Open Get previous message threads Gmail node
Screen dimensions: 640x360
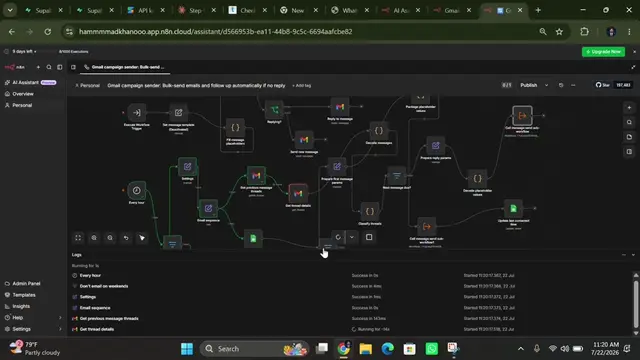(x=256, y=176)
